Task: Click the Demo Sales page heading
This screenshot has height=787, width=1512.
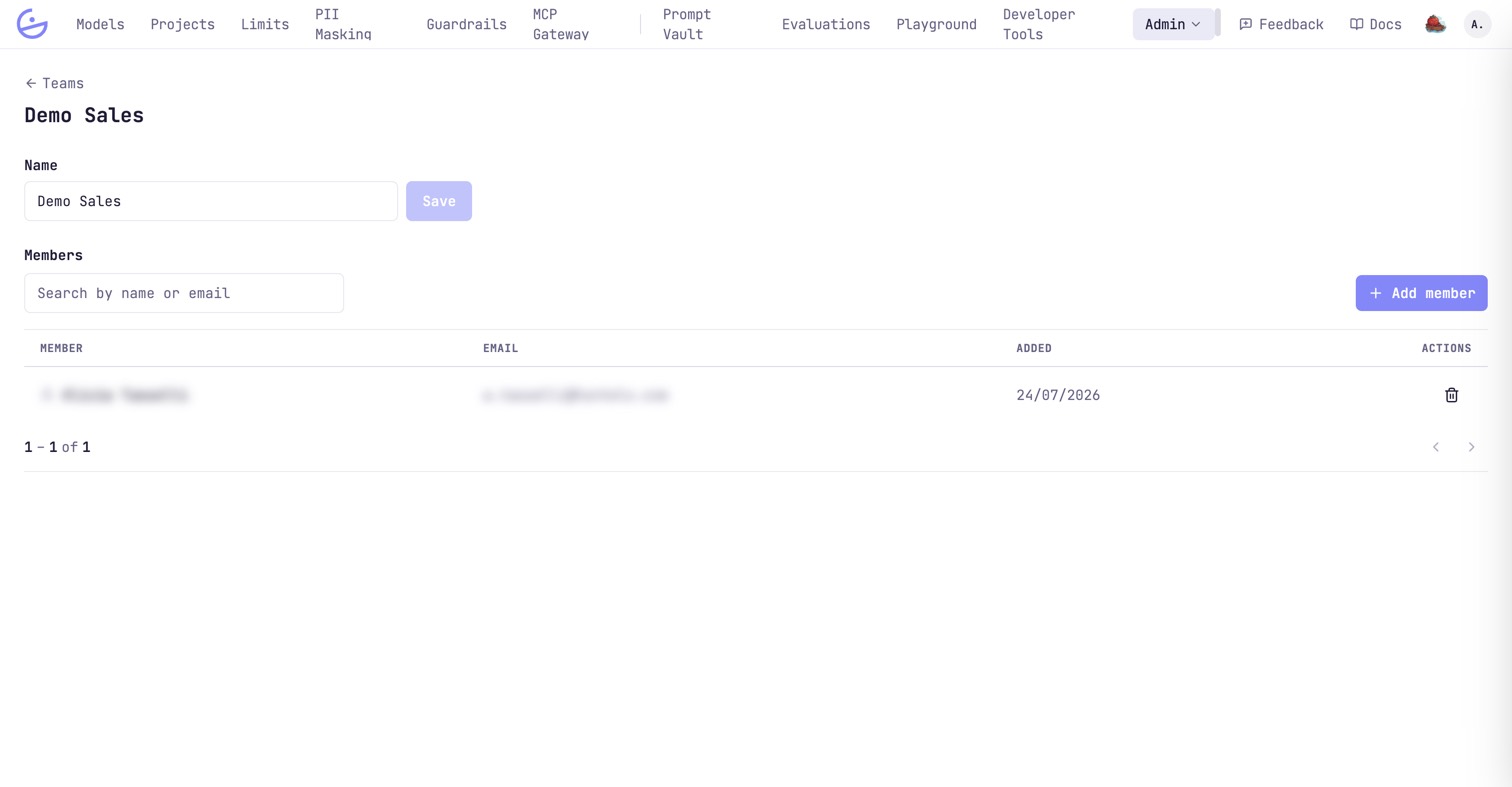Action: (x=84, y=115)
